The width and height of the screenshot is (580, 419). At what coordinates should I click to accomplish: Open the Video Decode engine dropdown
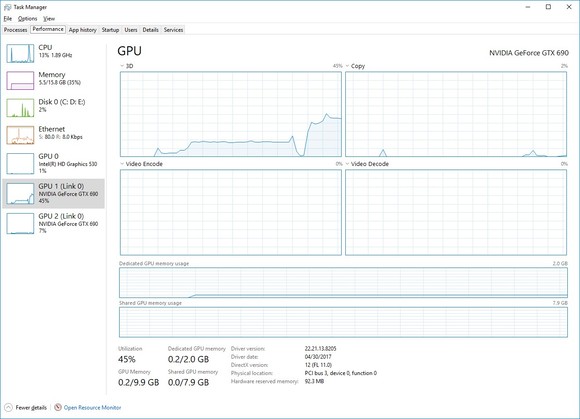[x=347, y=164]
